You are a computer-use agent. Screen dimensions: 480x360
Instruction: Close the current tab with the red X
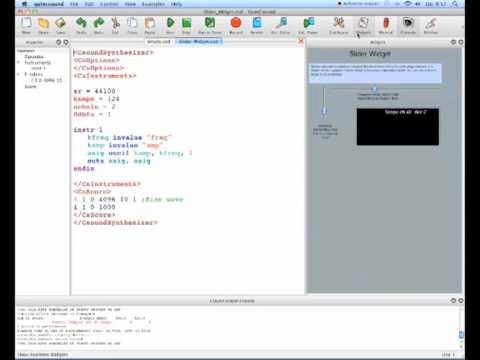(x=301, y=41)
